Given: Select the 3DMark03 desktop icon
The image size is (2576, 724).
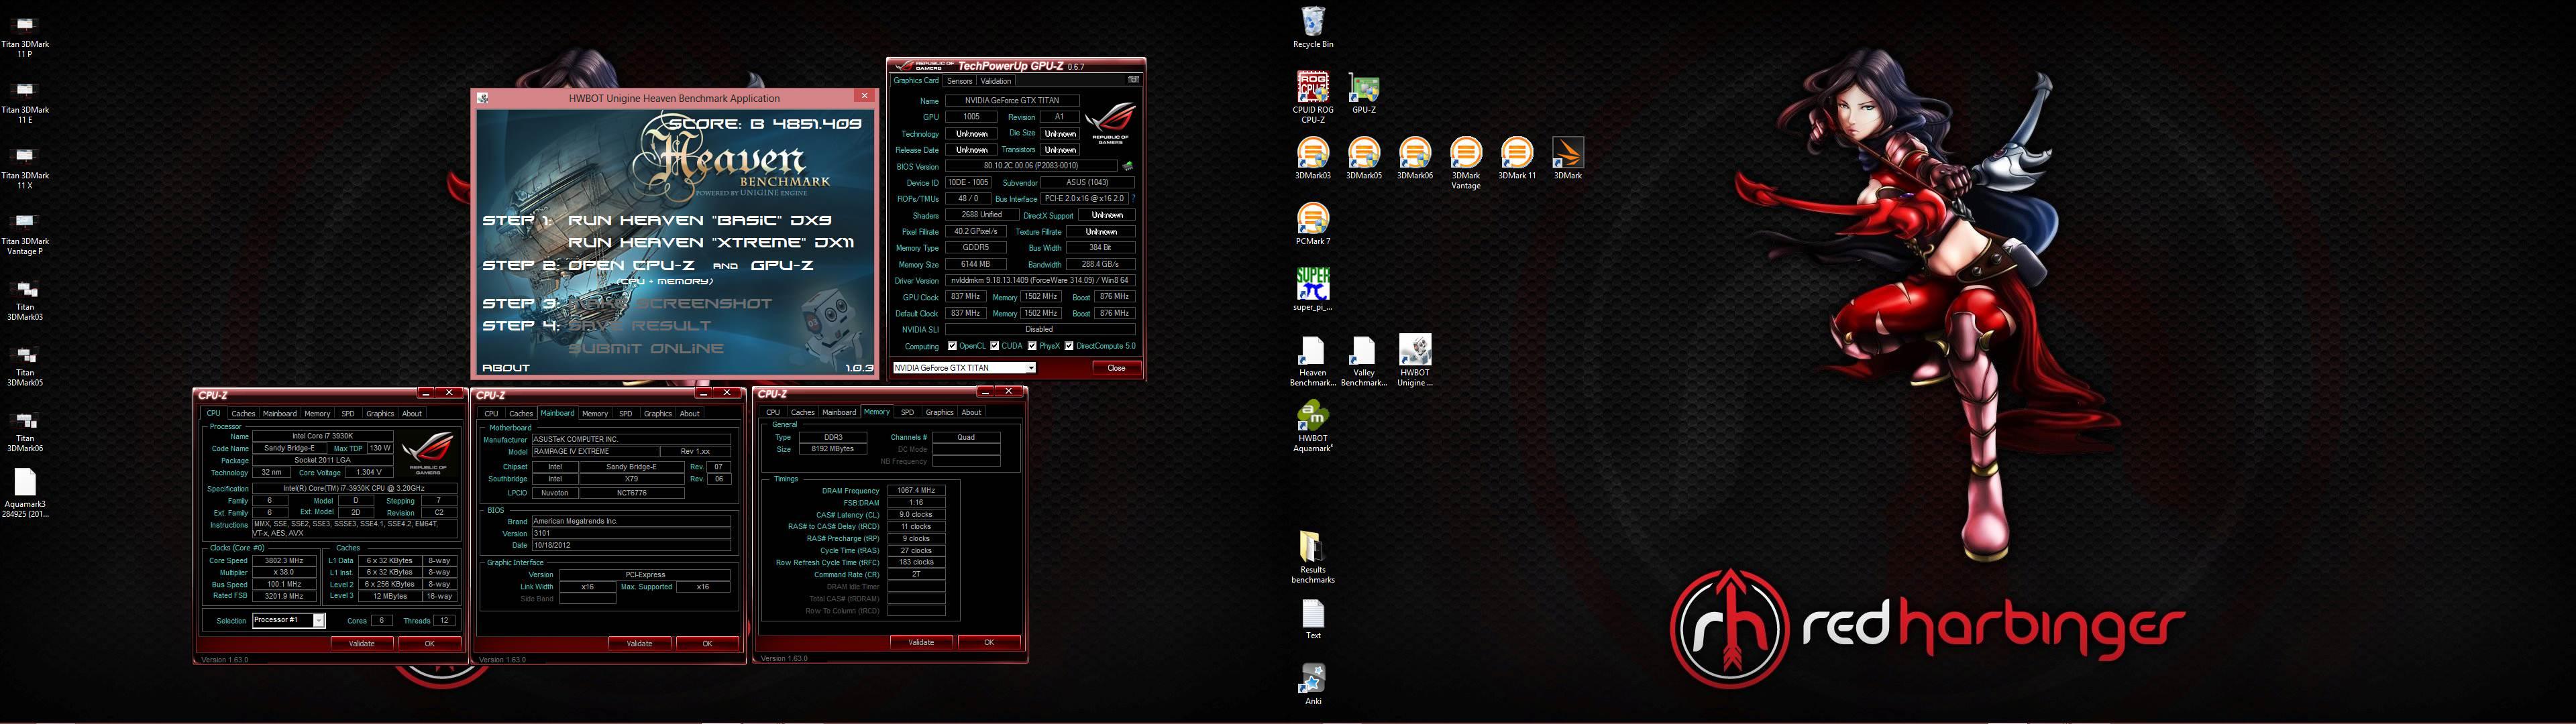Looking at the screenshot, I should 1312,158.
